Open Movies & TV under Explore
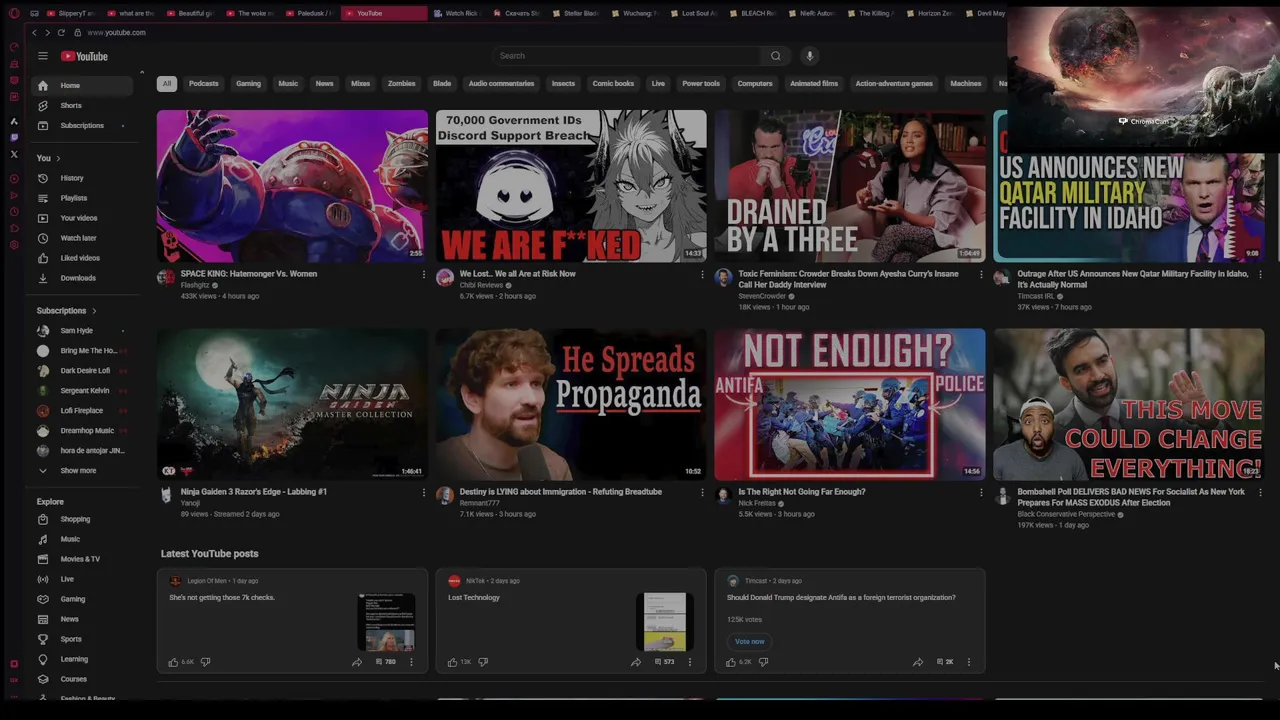 coord(81,559)
